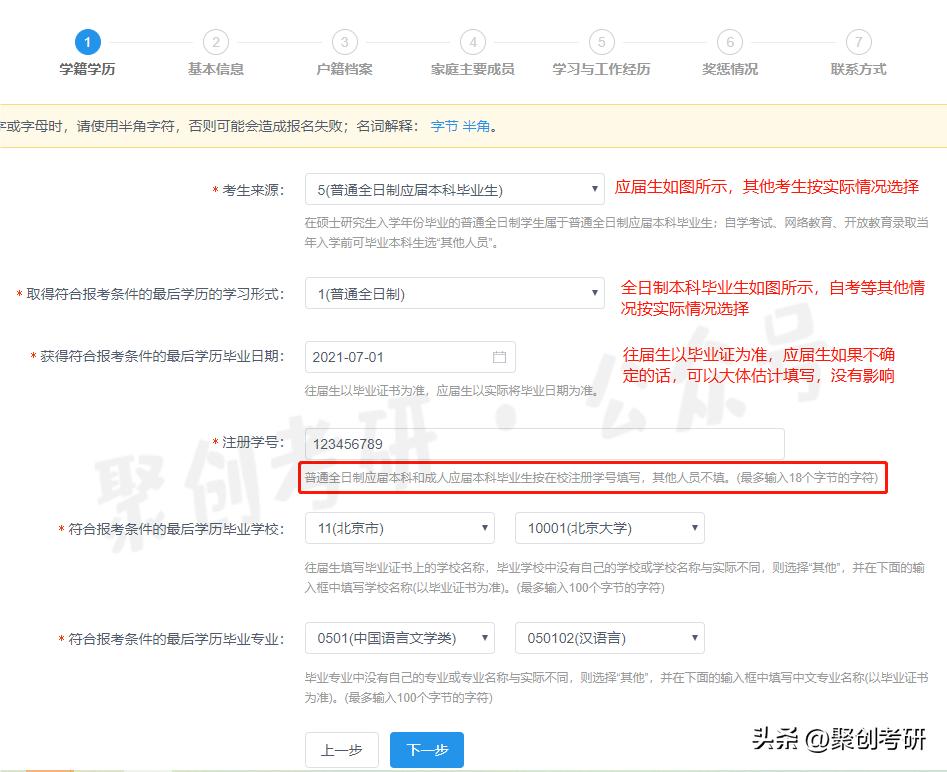Click the step 1 学籍学历 circle icon
Screen dimensions: 947x772
tap(88, 42)
